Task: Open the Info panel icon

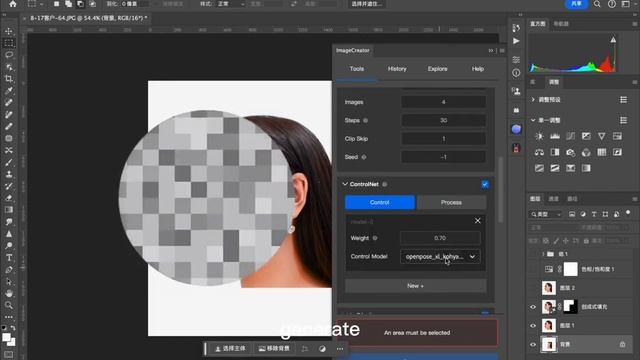Action: 516,73
